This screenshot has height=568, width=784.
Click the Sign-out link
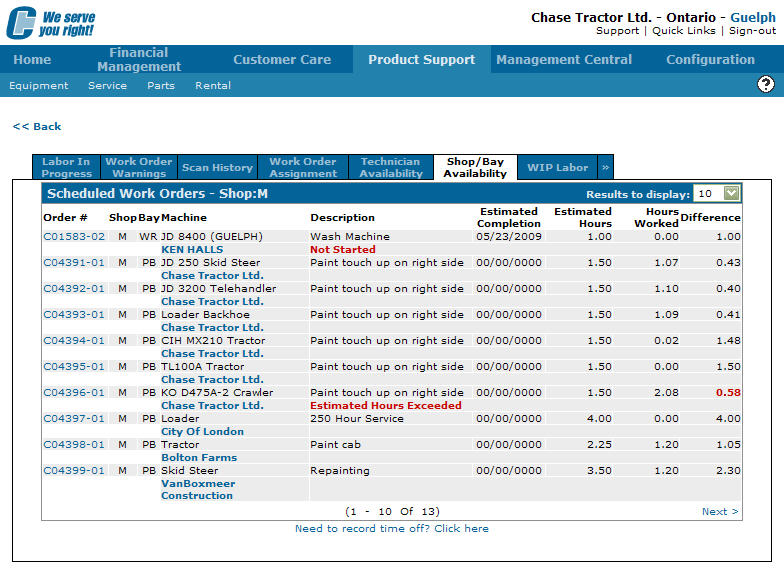click(751, 31)
